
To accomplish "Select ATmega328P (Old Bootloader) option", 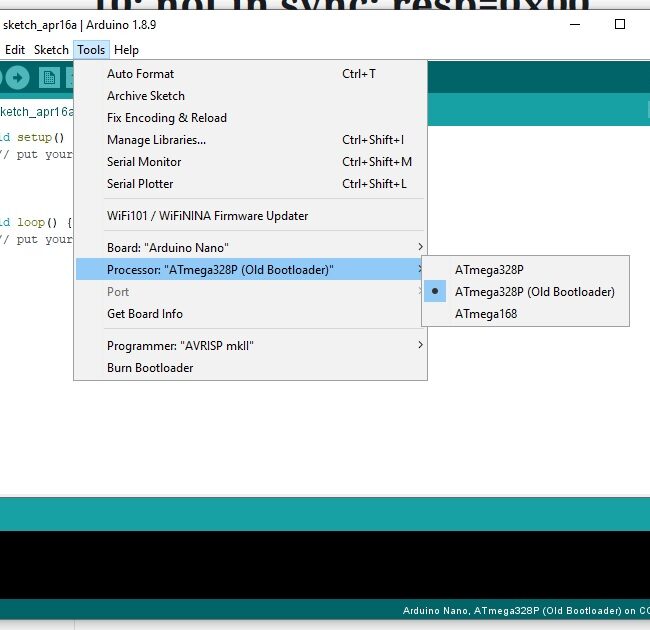I will [526, 291].
